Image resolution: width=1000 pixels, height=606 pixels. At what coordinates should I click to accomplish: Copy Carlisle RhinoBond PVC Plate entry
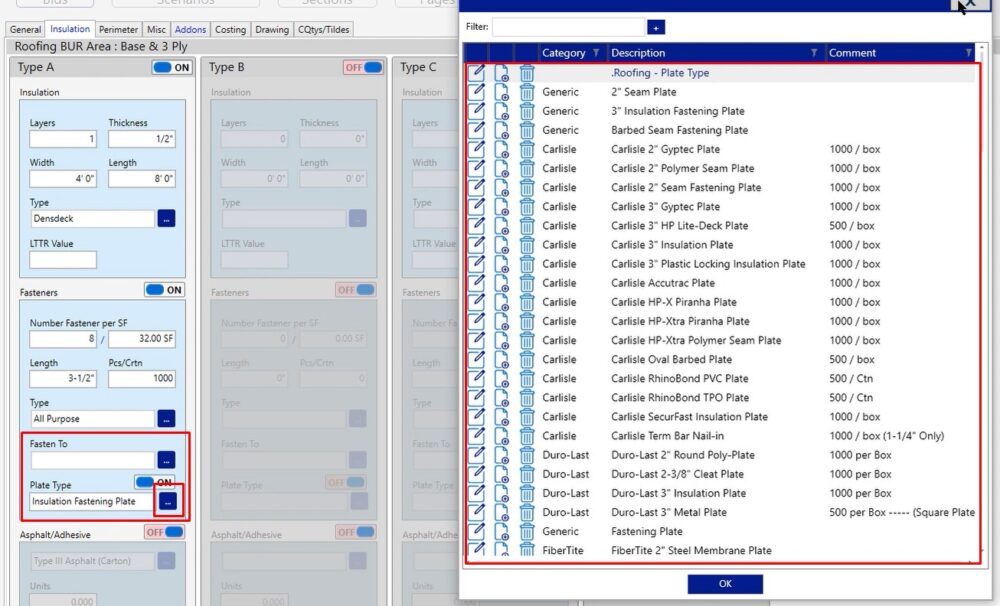[x=502, y=379]
